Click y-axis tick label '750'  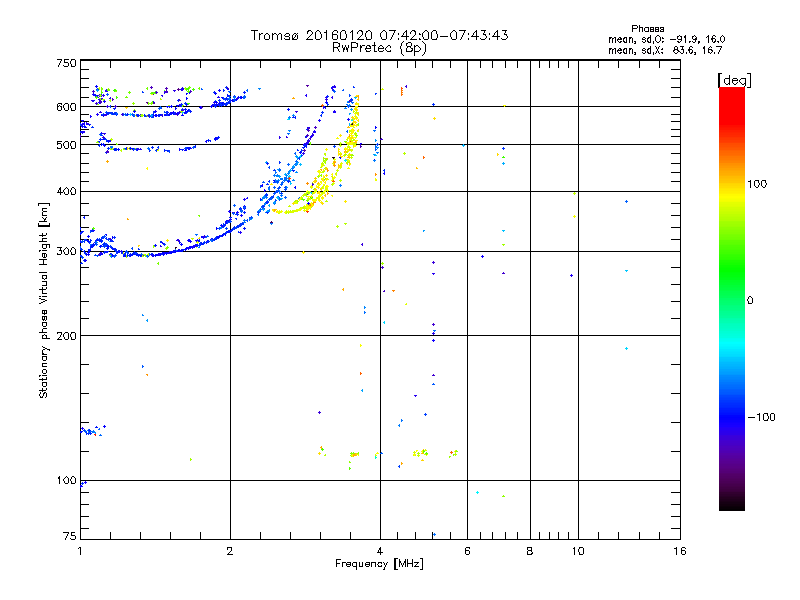pyautogui.click(x=66, y=63)
